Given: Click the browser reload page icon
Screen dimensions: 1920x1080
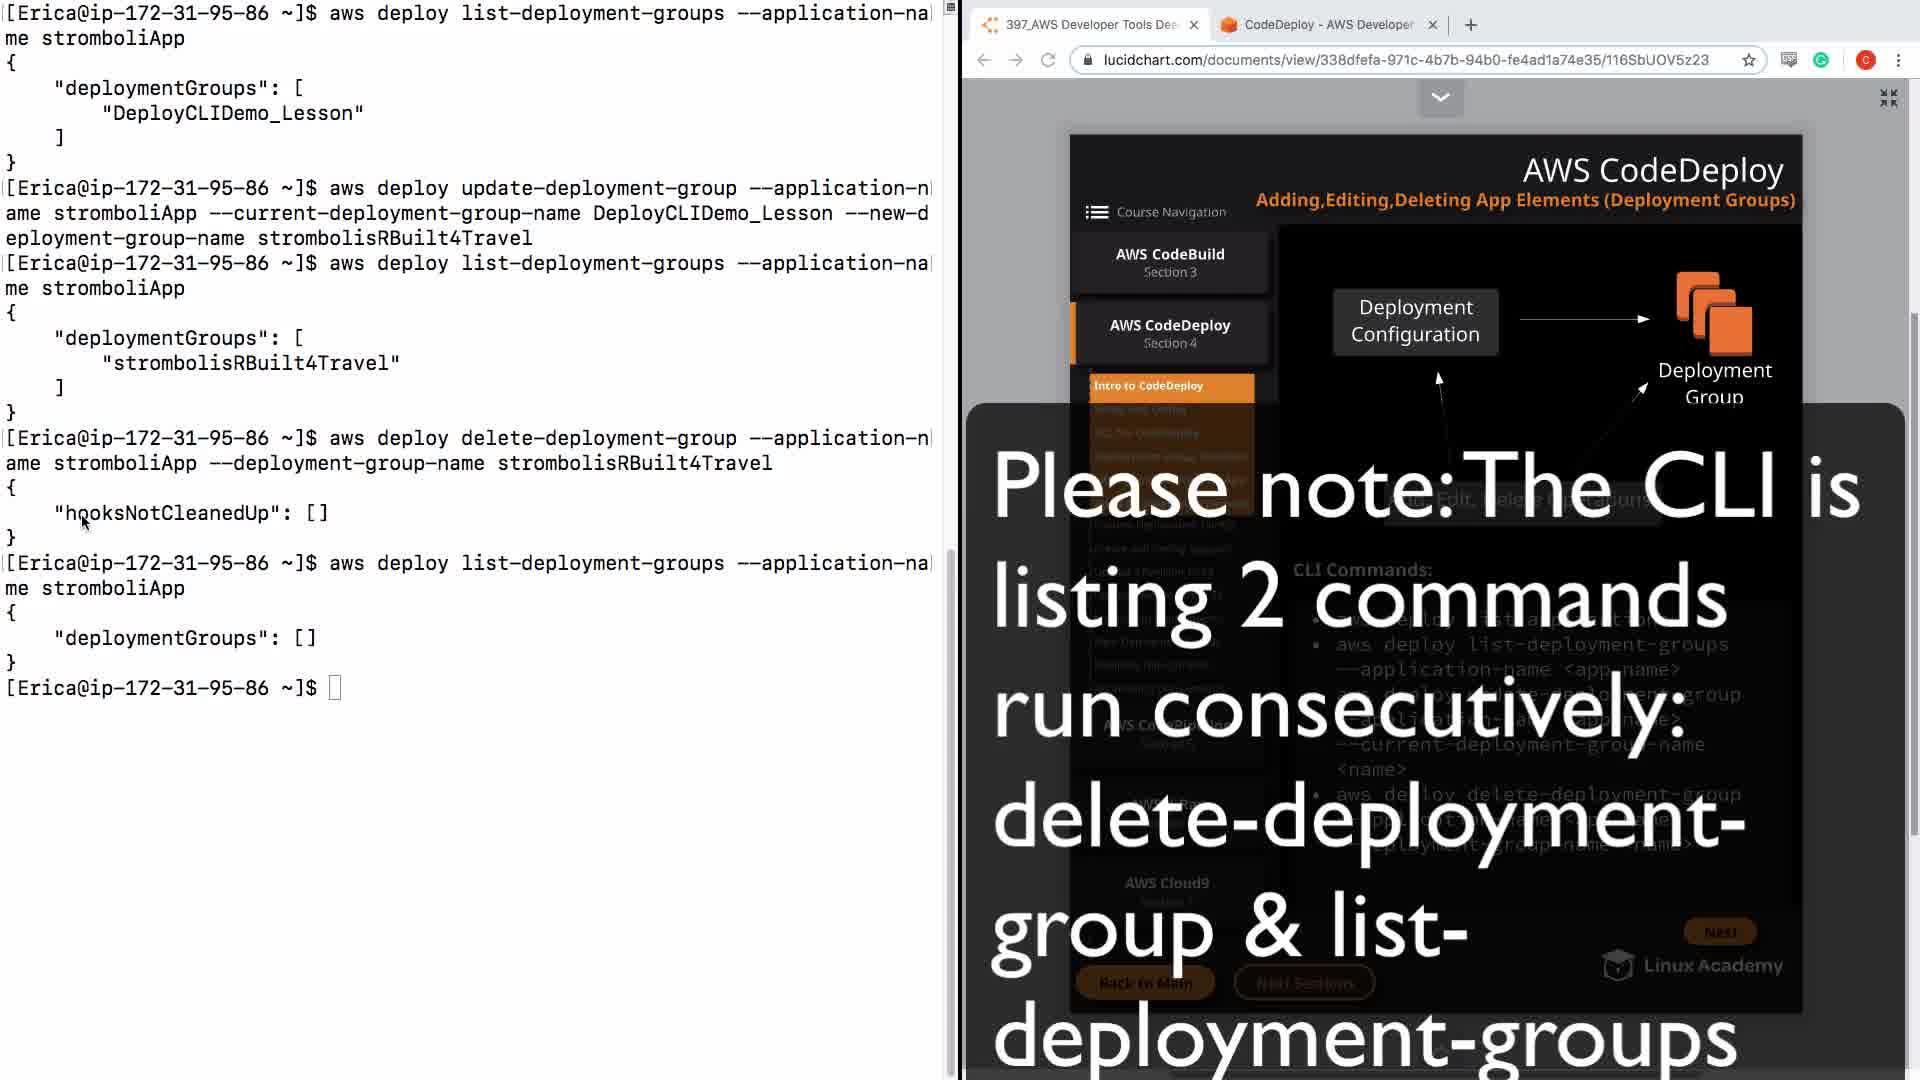Looking at the screenshot, I should tap(1048, 60).
